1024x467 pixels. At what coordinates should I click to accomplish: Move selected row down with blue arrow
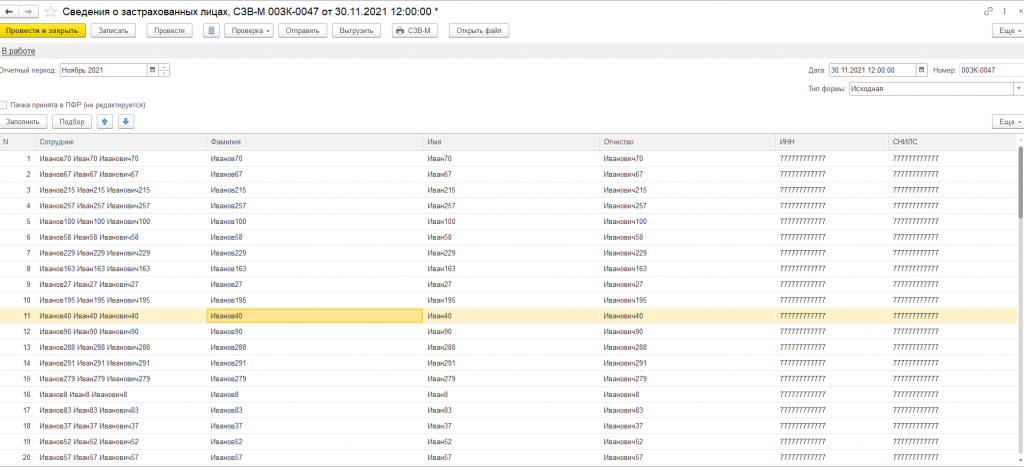(x=126, y=121)
